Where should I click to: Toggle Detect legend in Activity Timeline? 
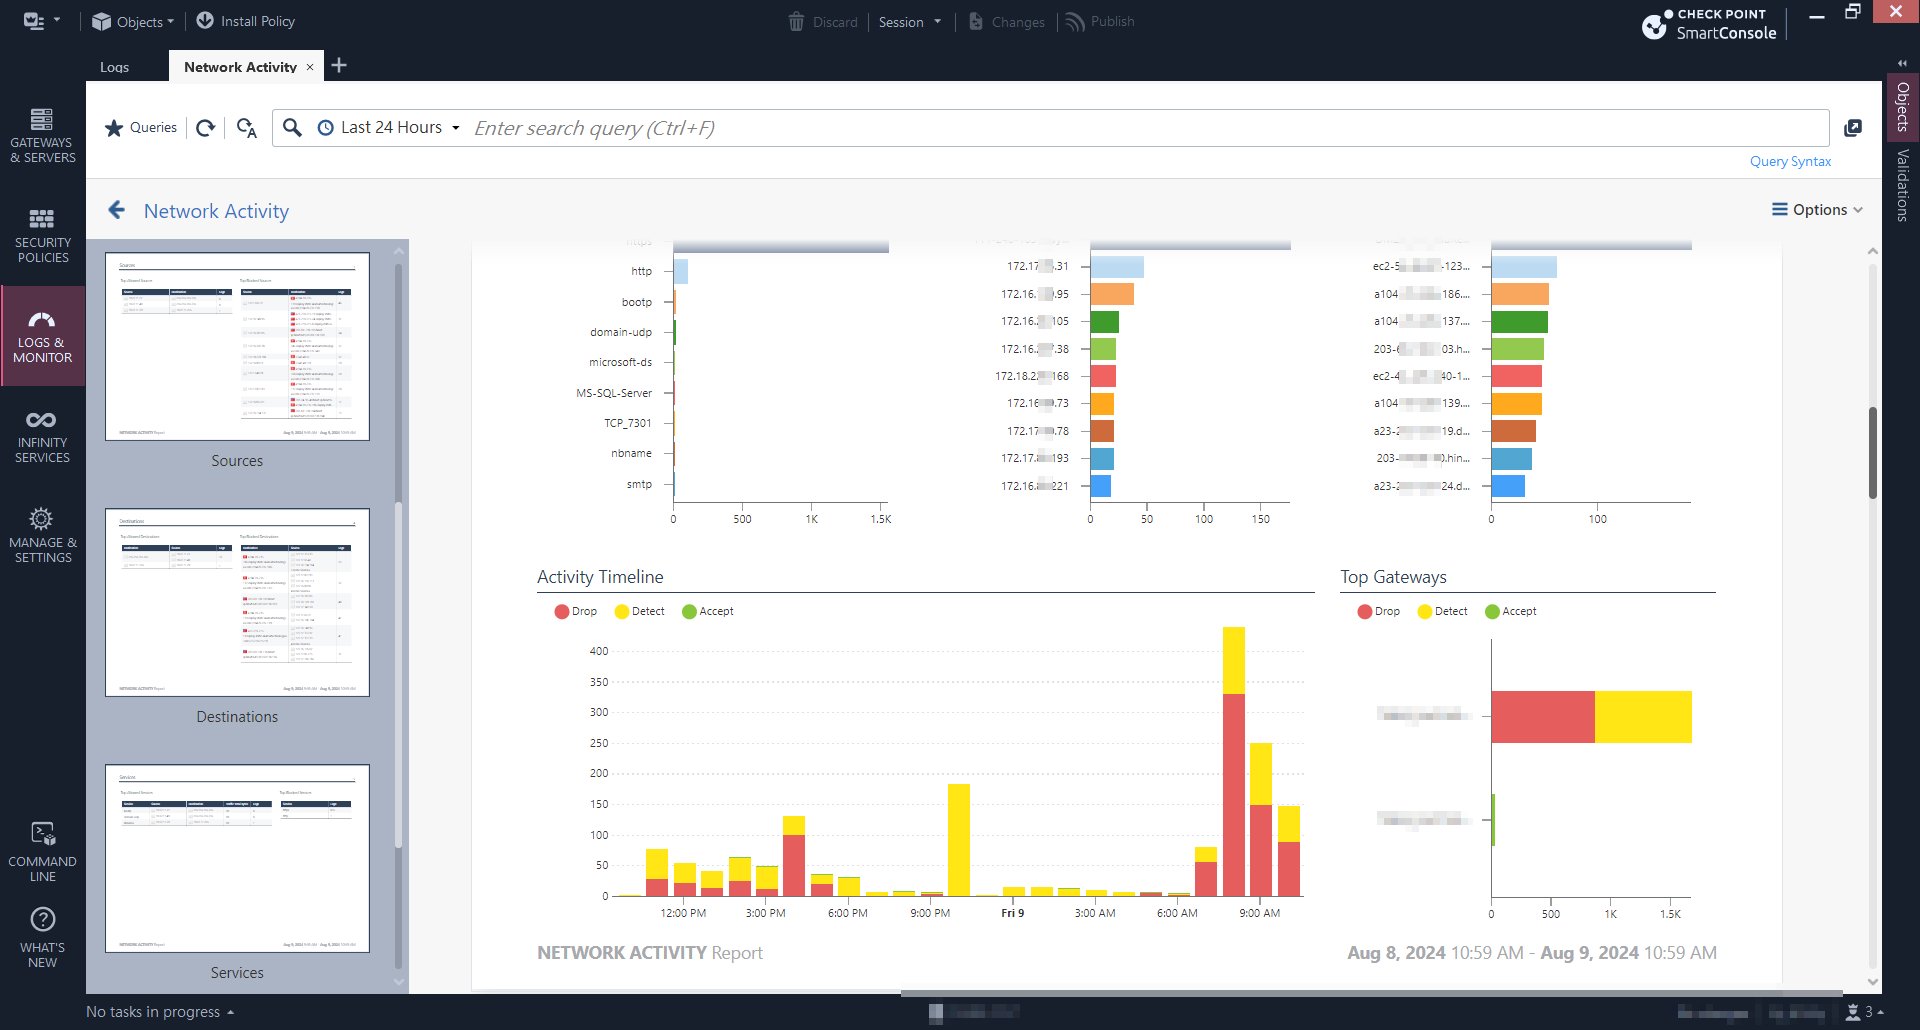click(x=640, y=611)
